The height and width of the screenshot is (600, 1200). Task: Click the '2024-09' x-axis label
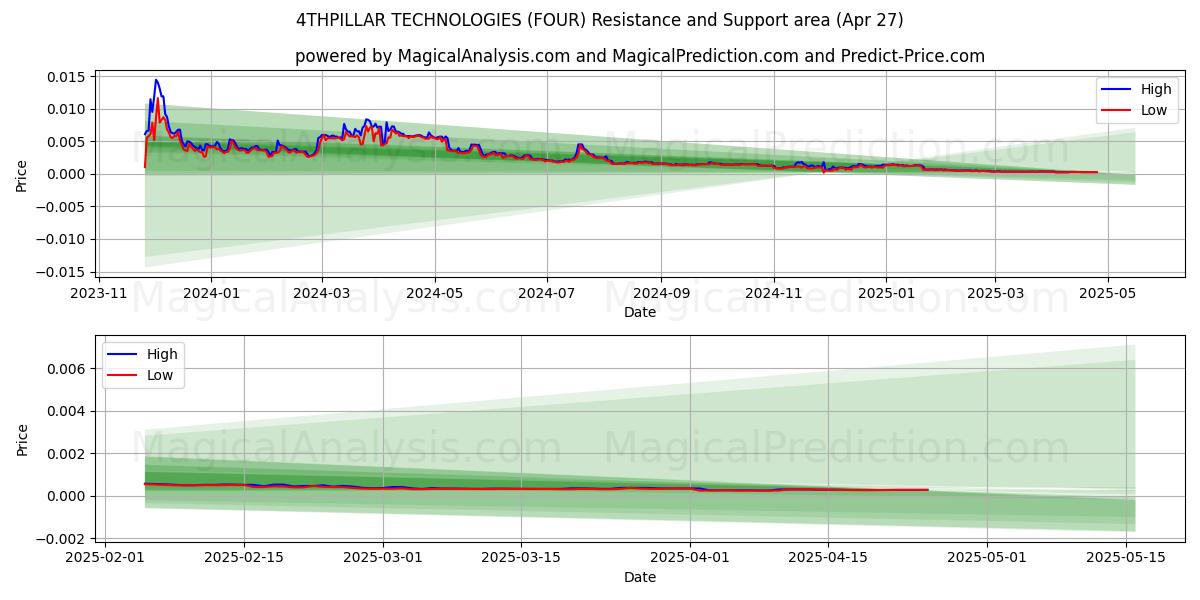coord(661,293)
